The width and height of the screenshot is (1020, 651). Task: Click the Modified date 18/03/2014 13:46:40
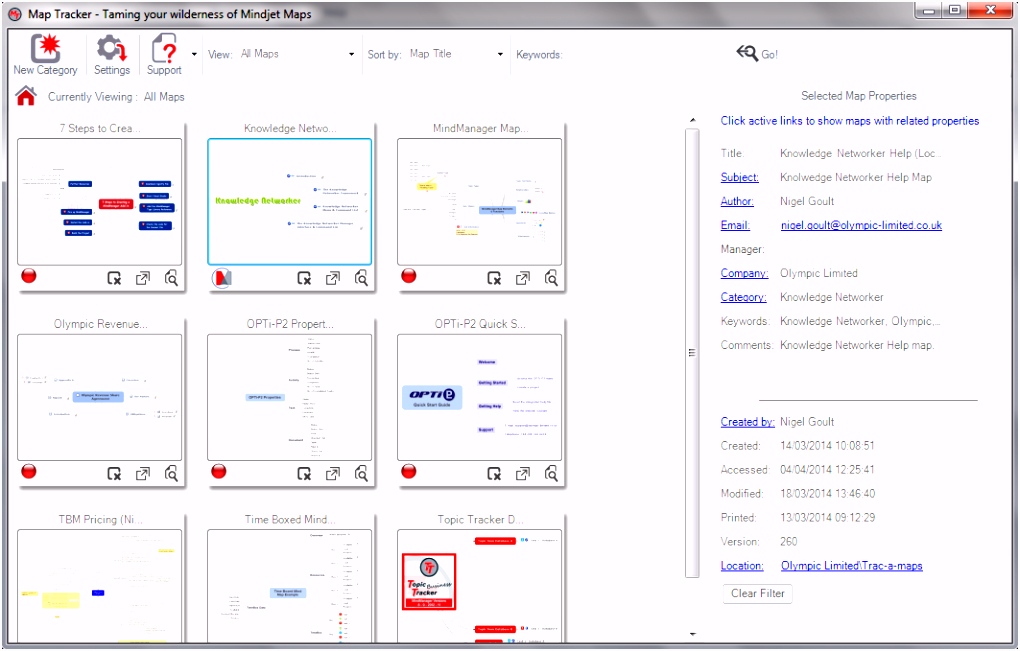point(827,494)
